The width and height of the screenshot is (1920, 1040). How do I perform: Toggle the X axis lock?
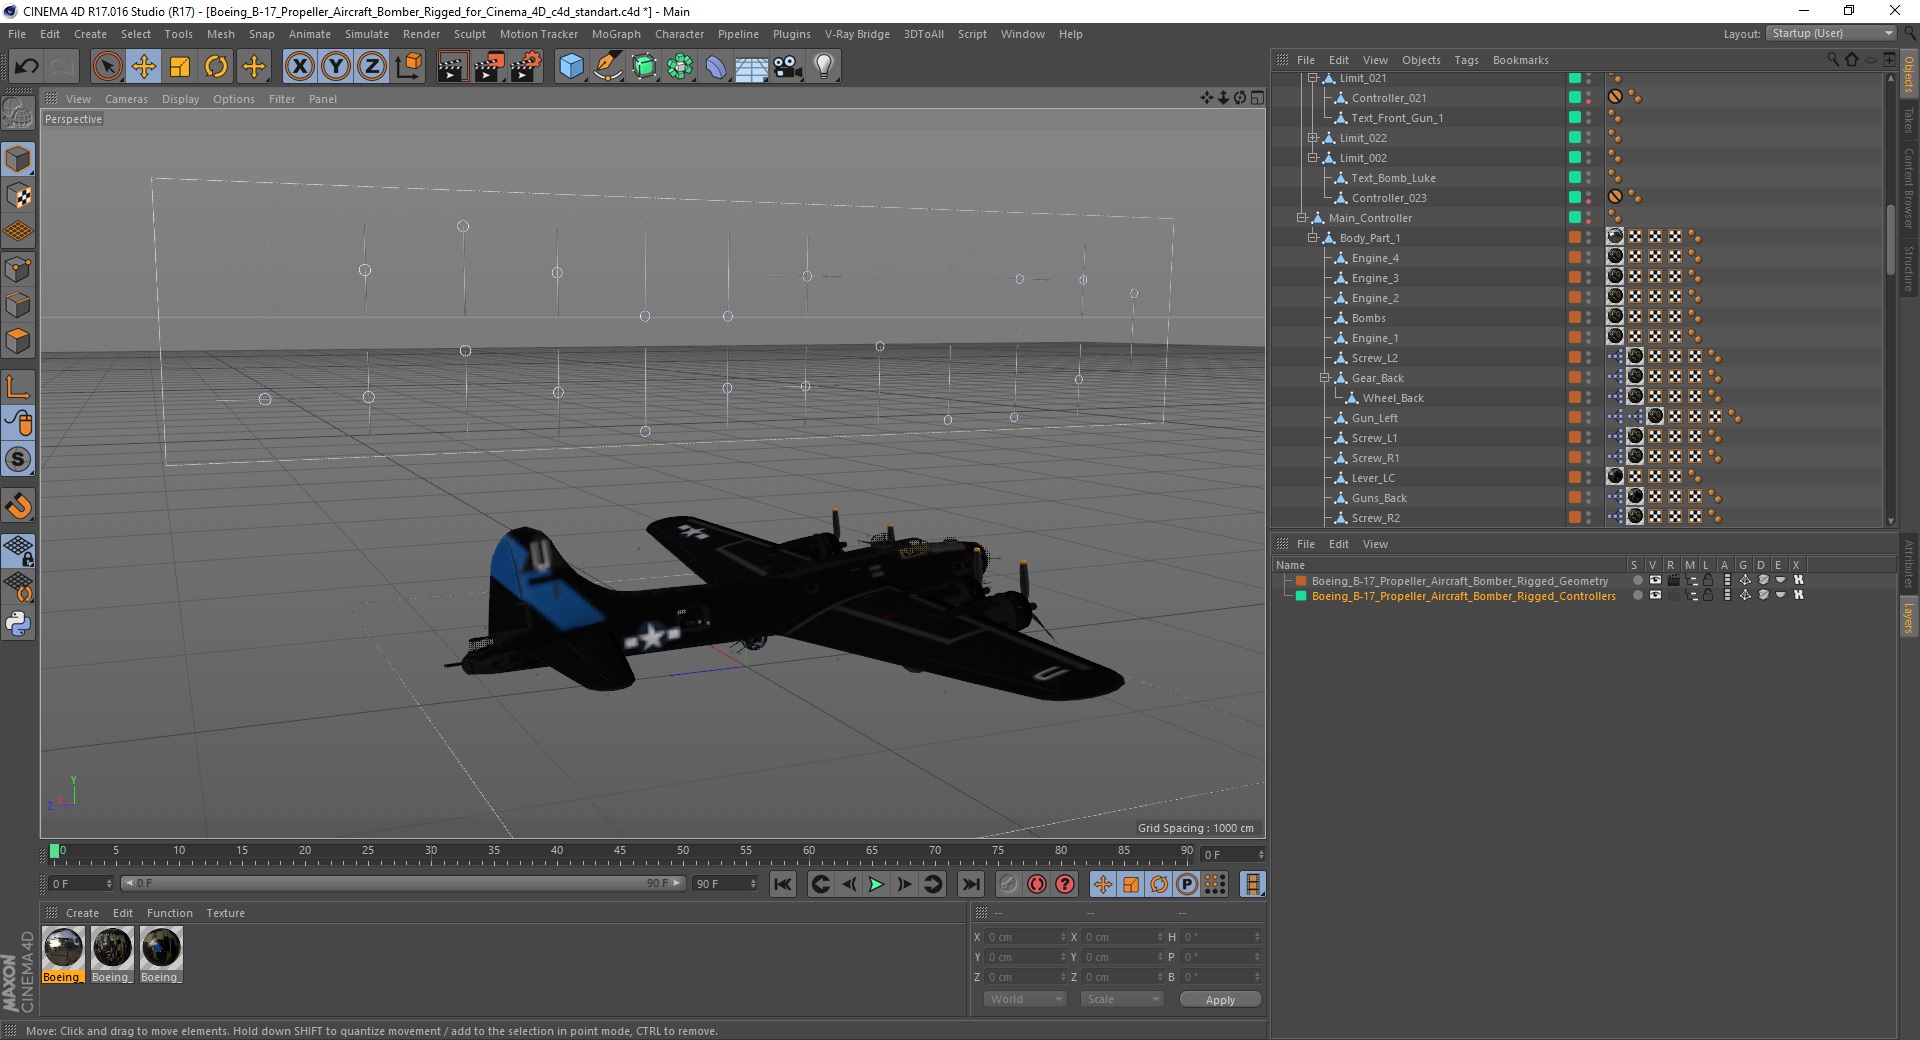pyautogui.click(x=299, y=67)
